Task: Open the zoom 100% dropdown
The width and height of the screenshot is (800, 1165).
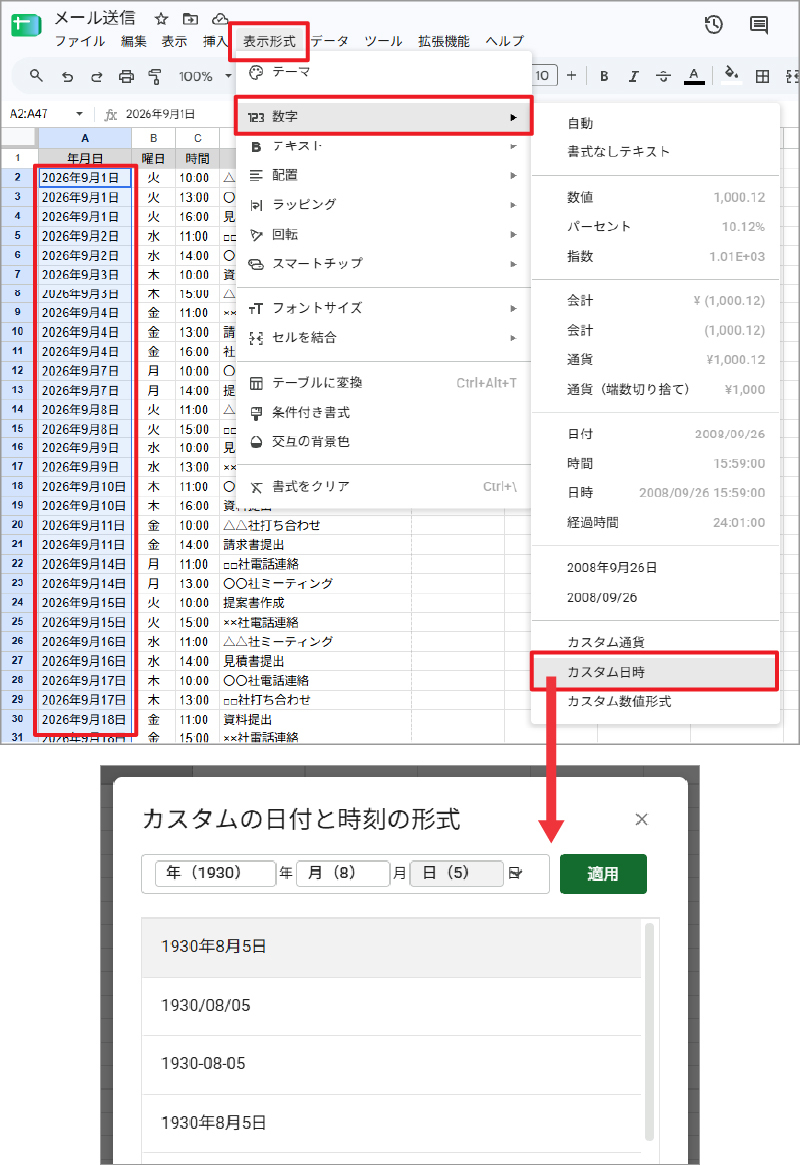Action: tap(205, 76)
